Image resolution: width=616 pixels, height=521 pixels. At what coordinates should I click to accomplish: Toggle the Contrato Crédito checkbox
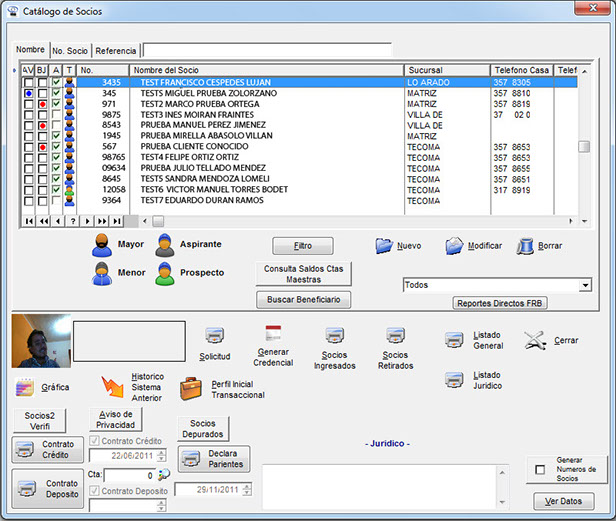click(95, 441)
